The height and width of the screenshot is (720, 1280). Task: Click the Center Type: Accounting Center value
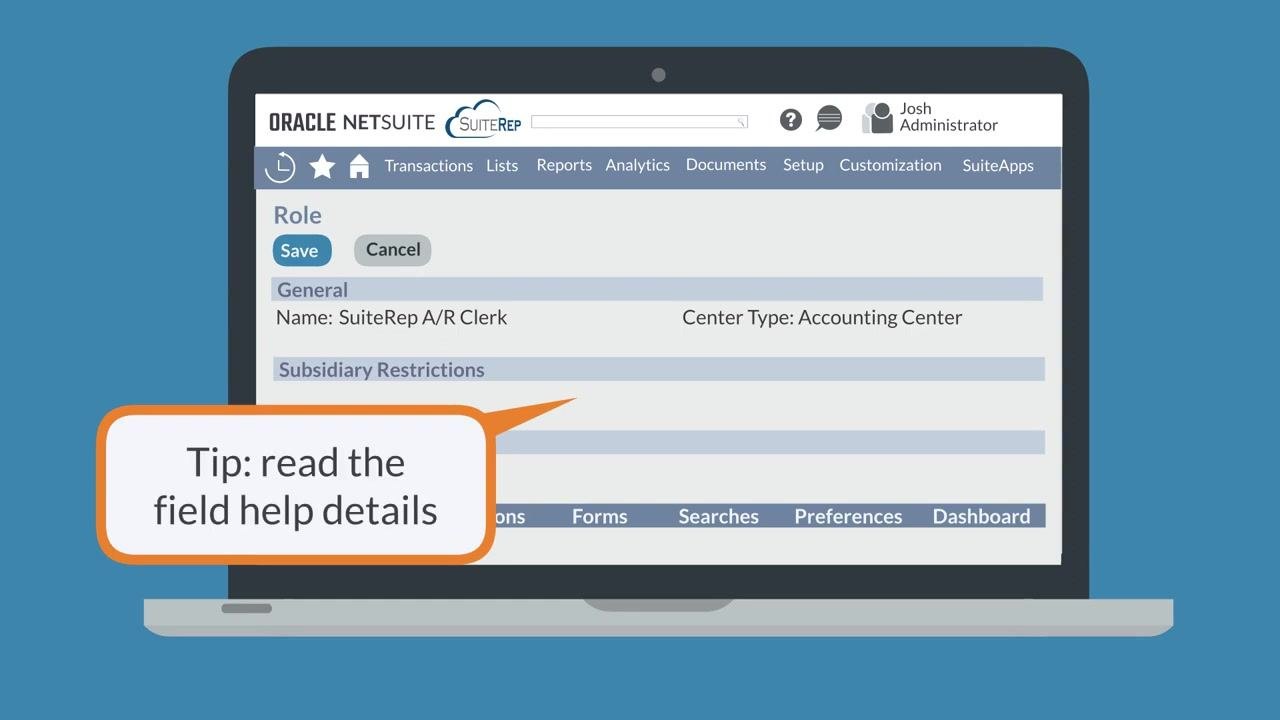822,318
